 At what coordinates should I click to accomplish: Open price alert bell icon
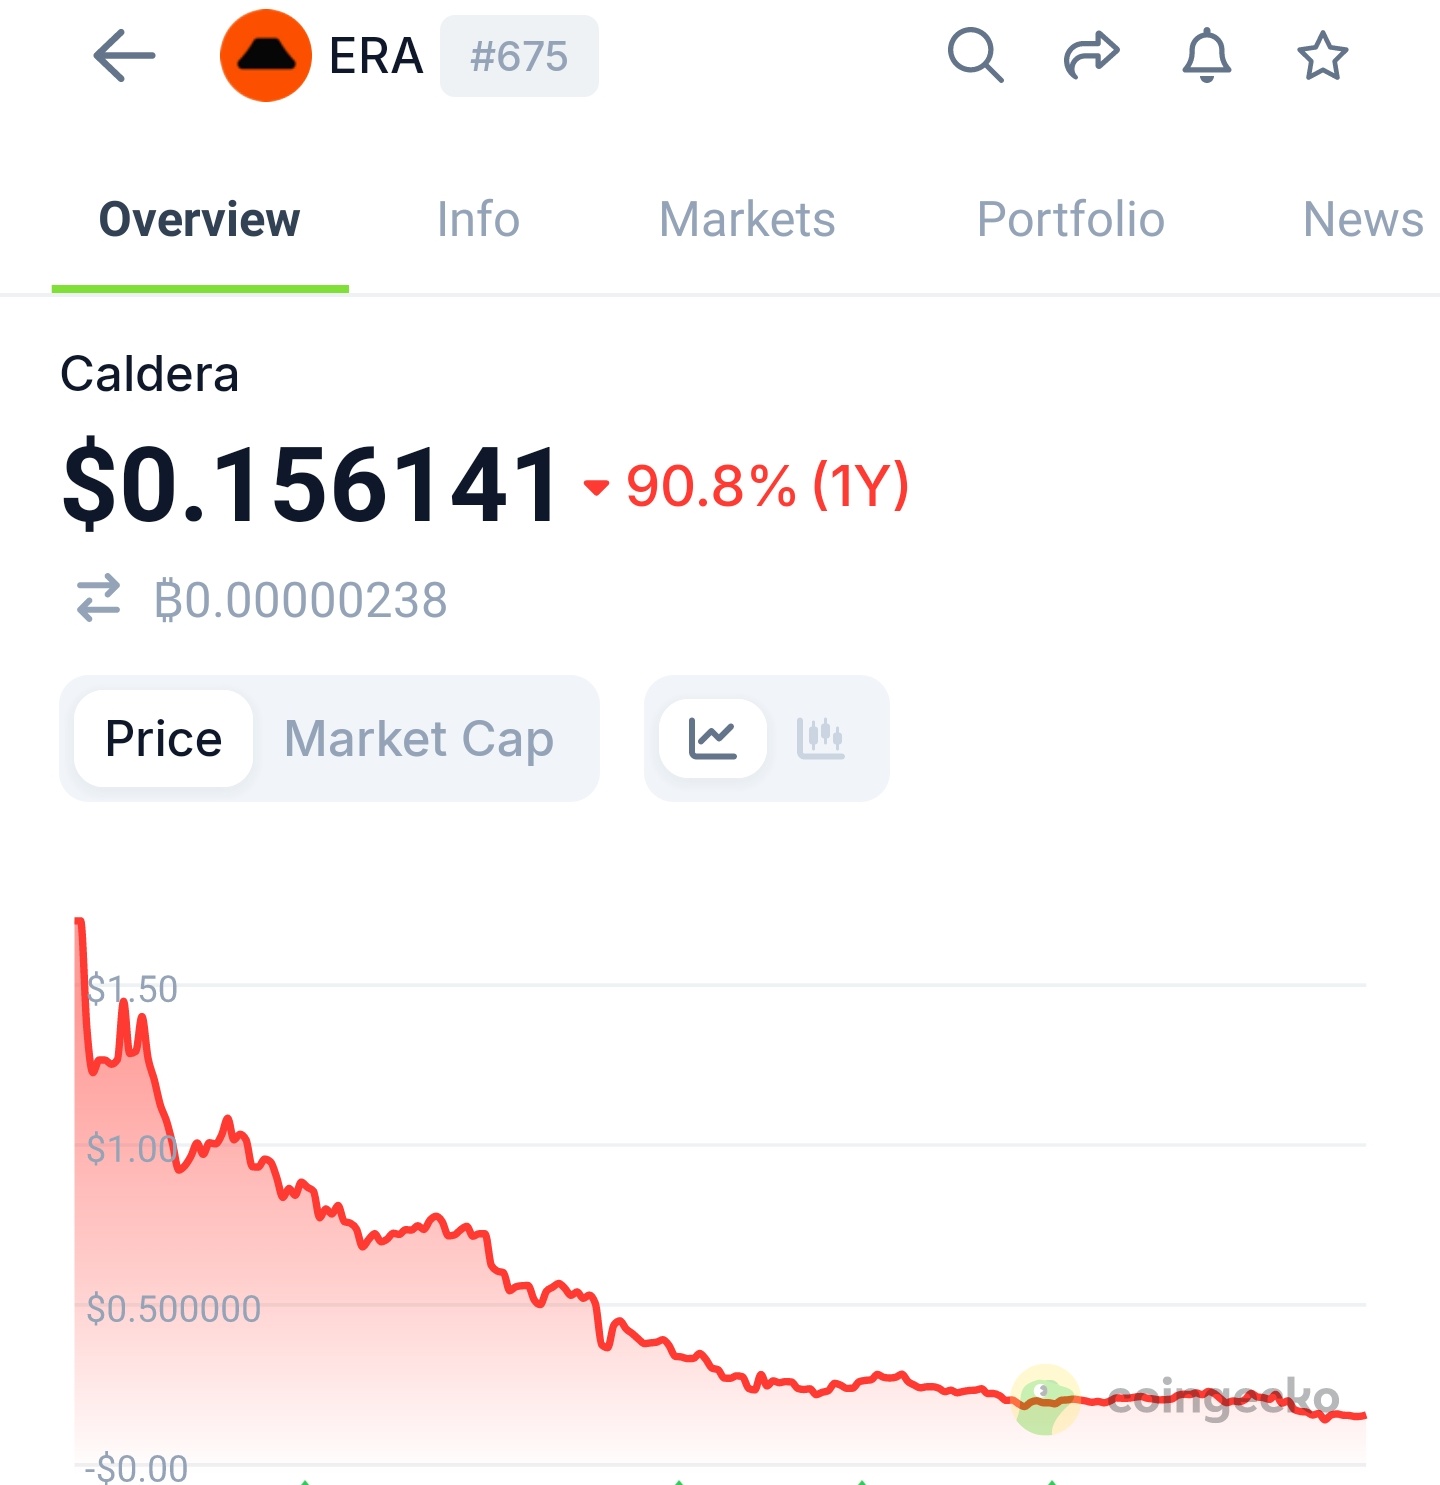[x=1206, y=56]
